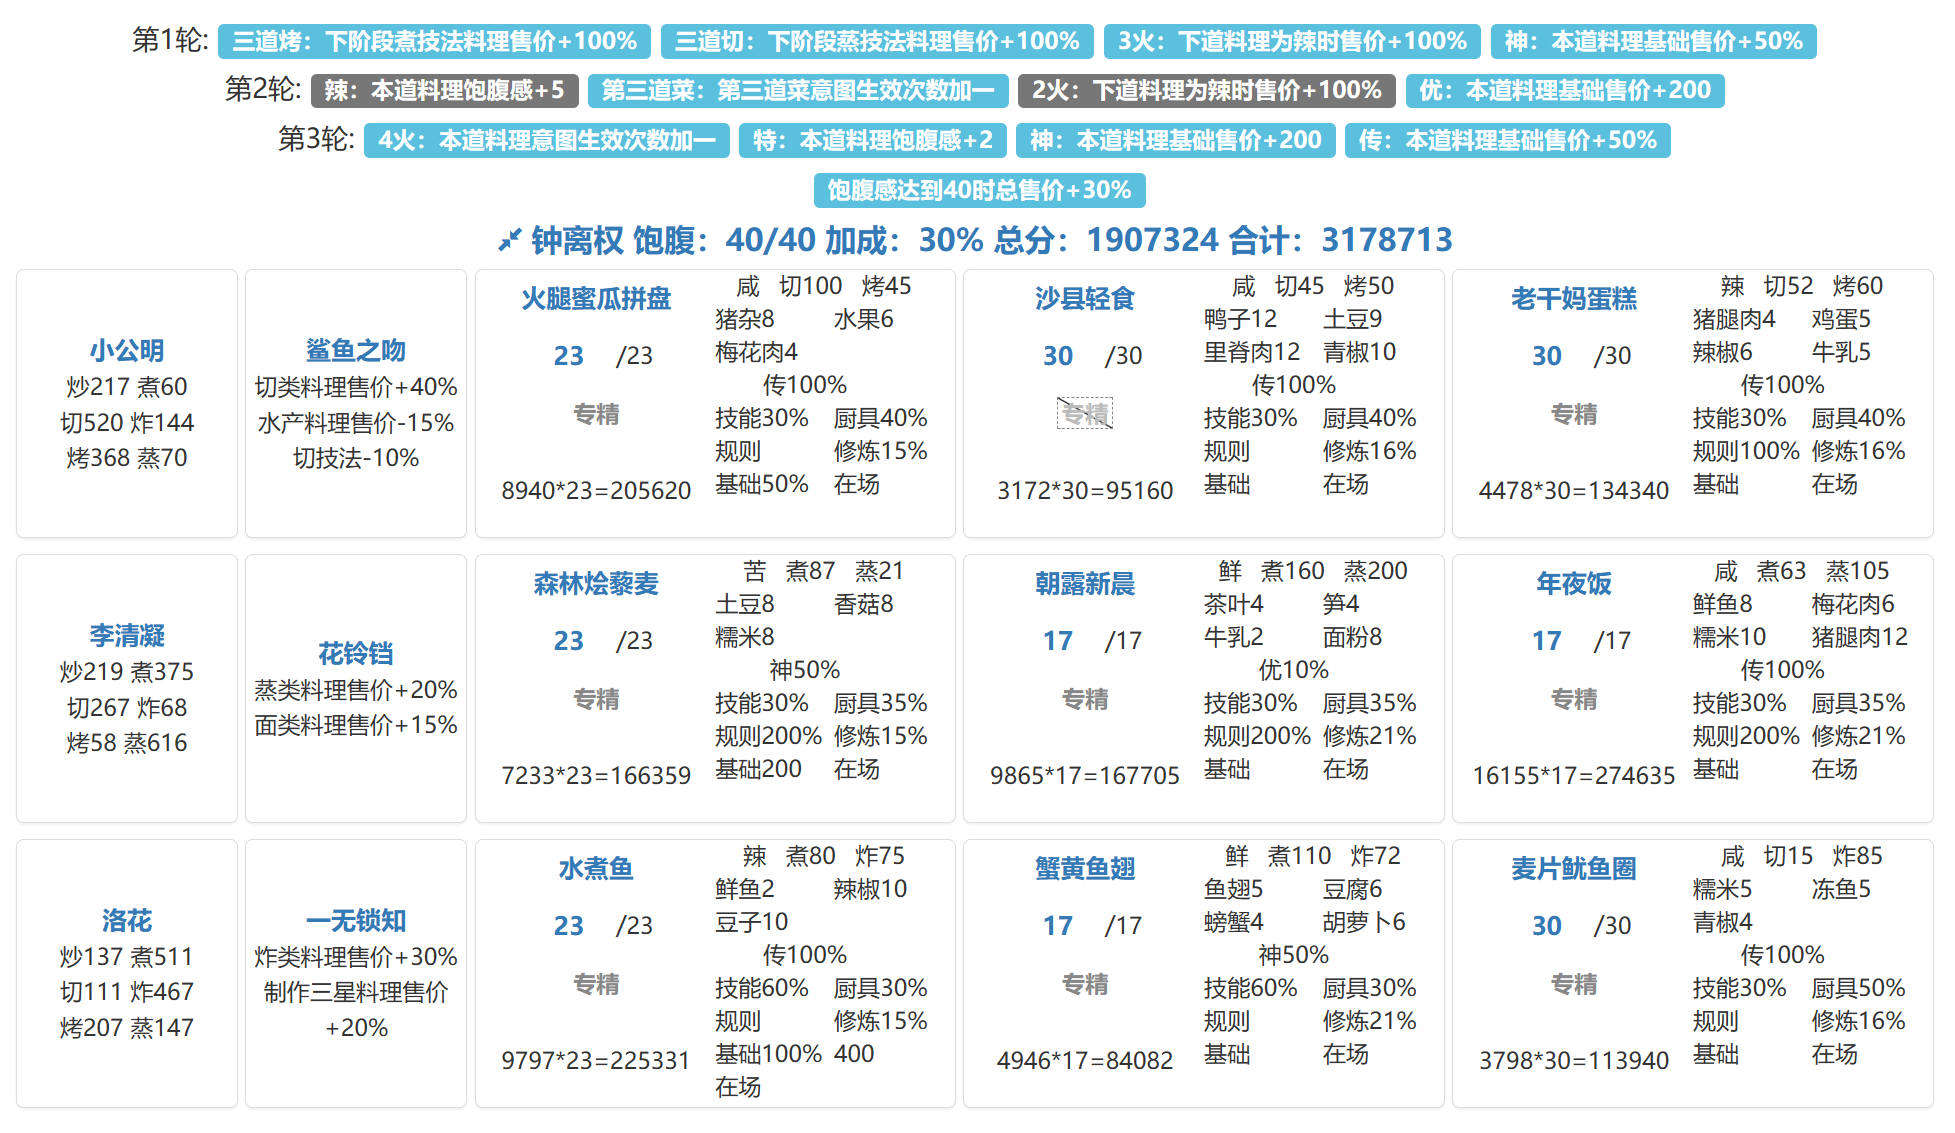The width and height of the screenshot is (1955, 1133).
Task: Select recipe 老干妈蛋糕
Action: click(1573, 298)
